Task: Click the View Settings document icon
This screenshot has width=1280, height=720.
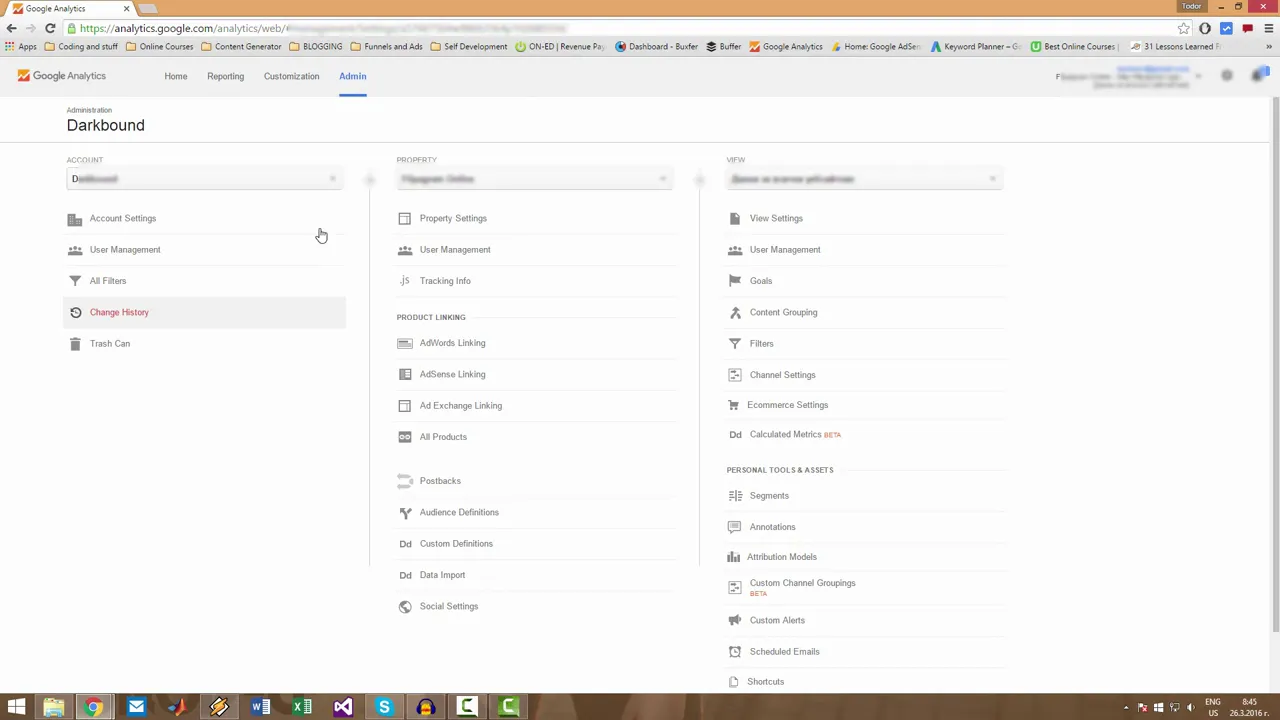Action: 735,218
